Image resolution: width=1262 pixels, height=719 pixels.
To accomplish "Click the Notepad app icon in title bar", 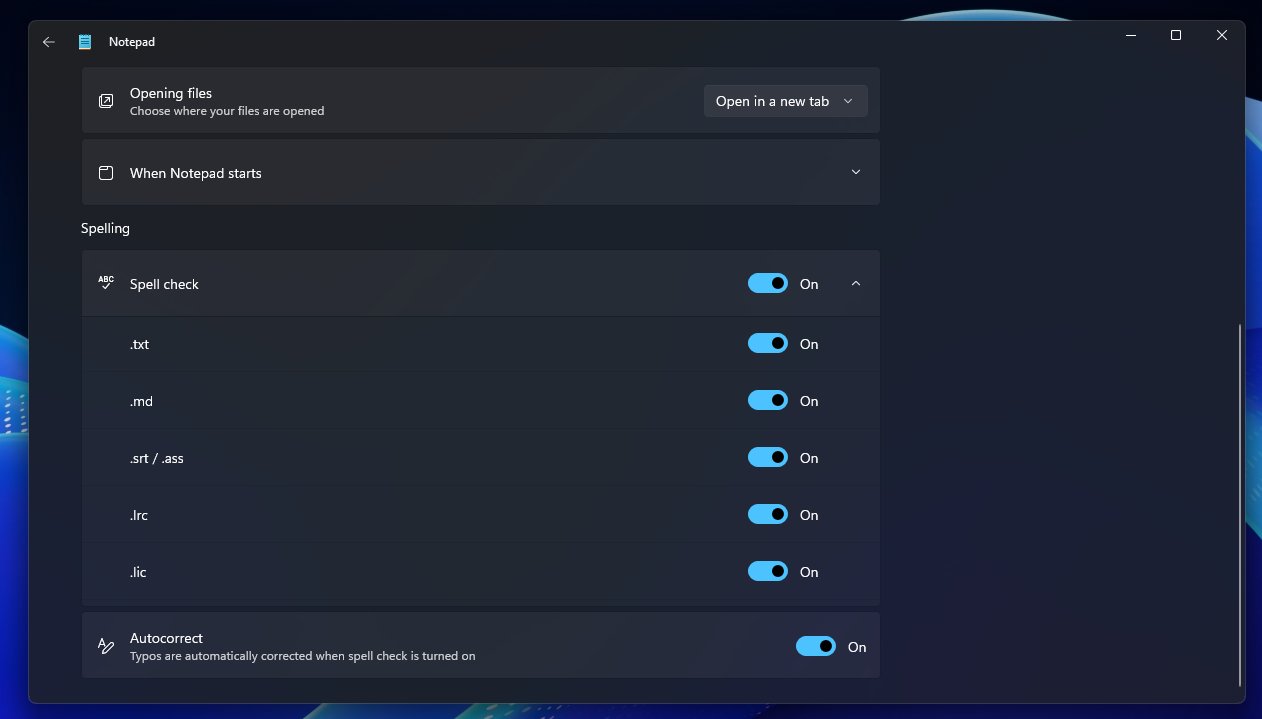I will pyautogui.click(x=85, y=42).
